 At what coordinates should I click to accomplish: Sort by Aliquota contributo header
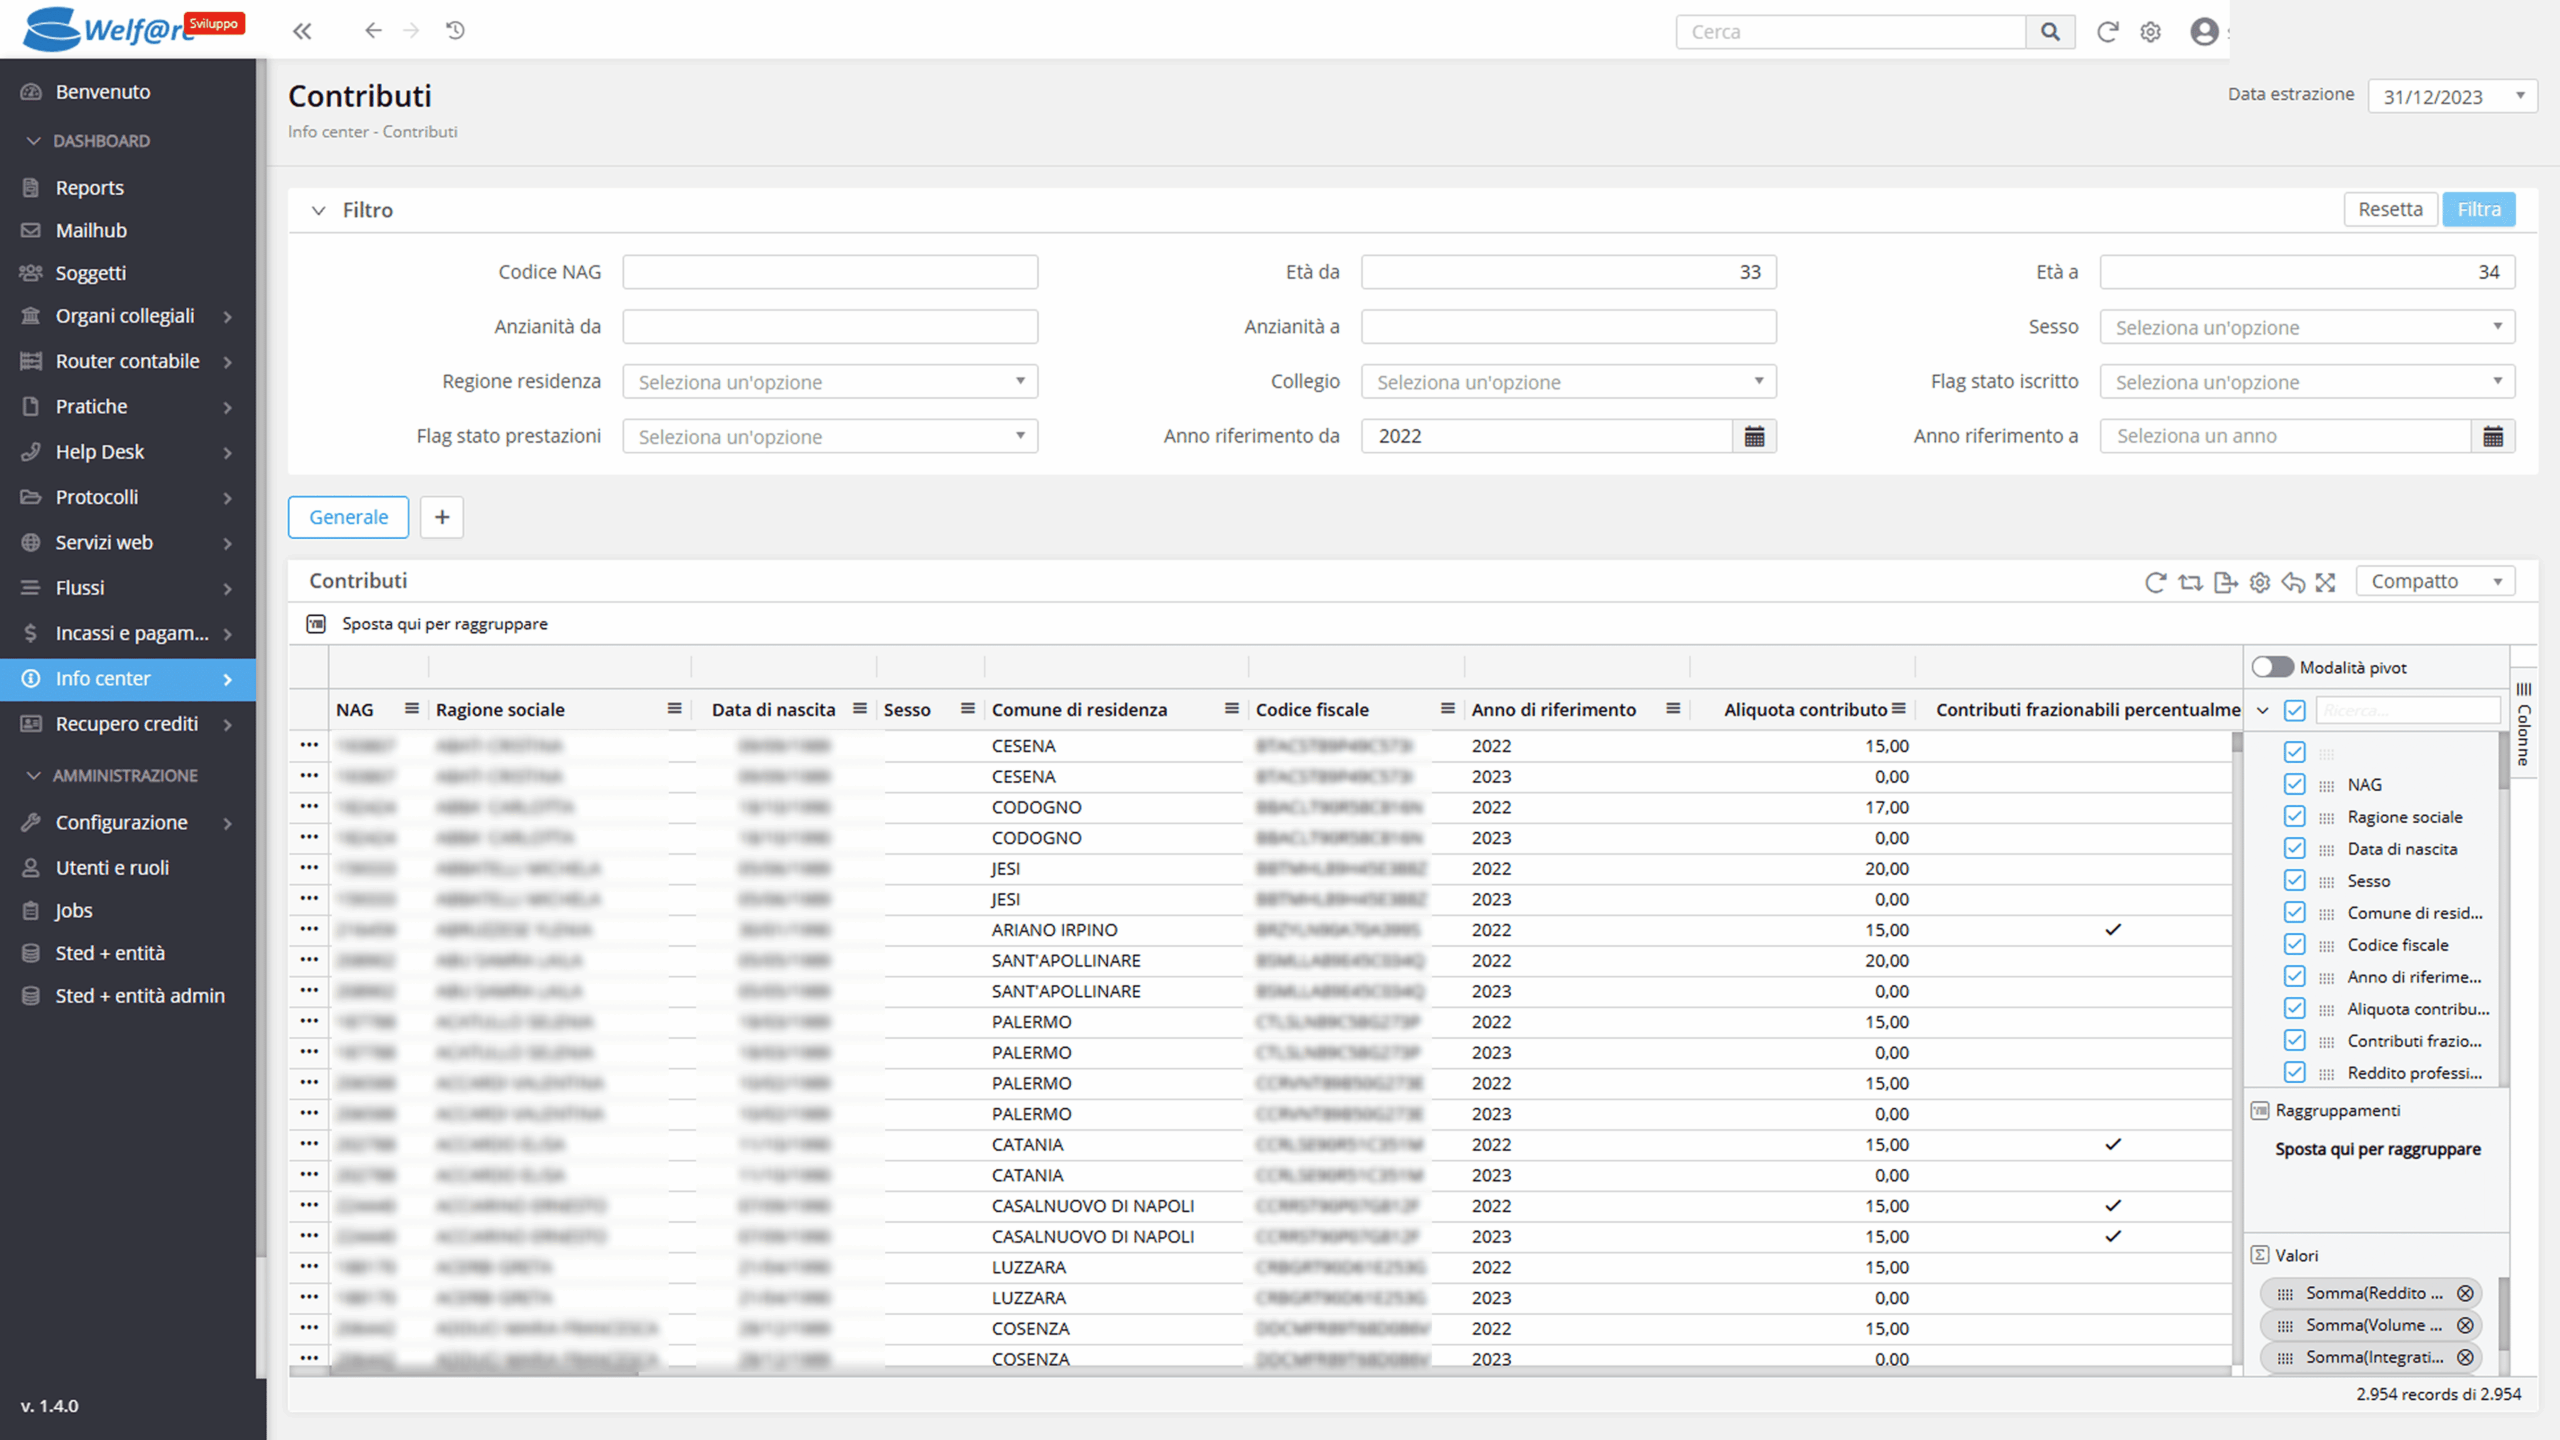[x=1805, y=709]
